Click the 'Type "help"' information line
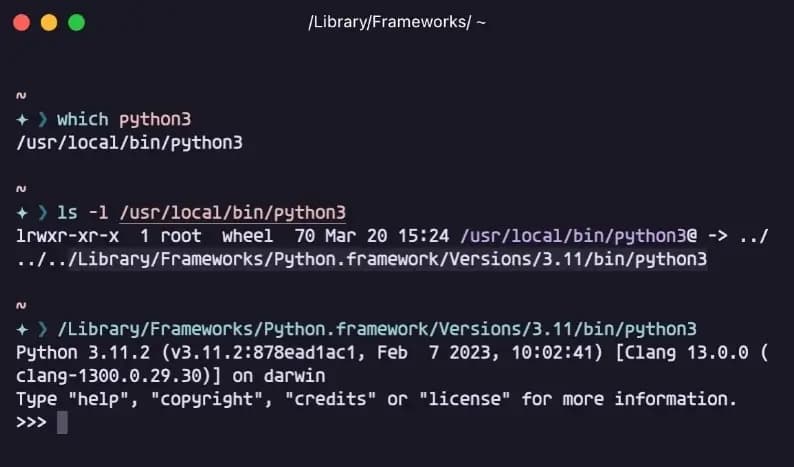794x467 pixels. pos(376,400)
